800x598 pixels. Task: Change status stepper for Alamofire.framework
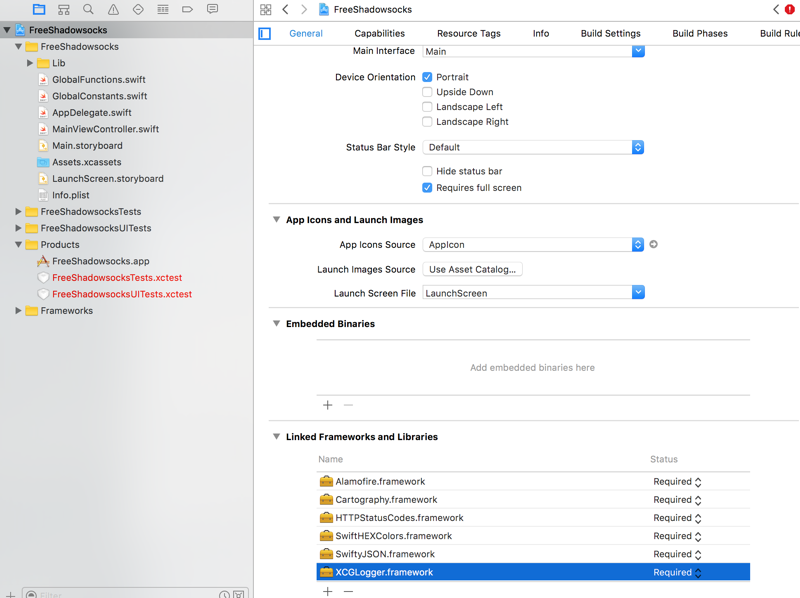(698, 482)
